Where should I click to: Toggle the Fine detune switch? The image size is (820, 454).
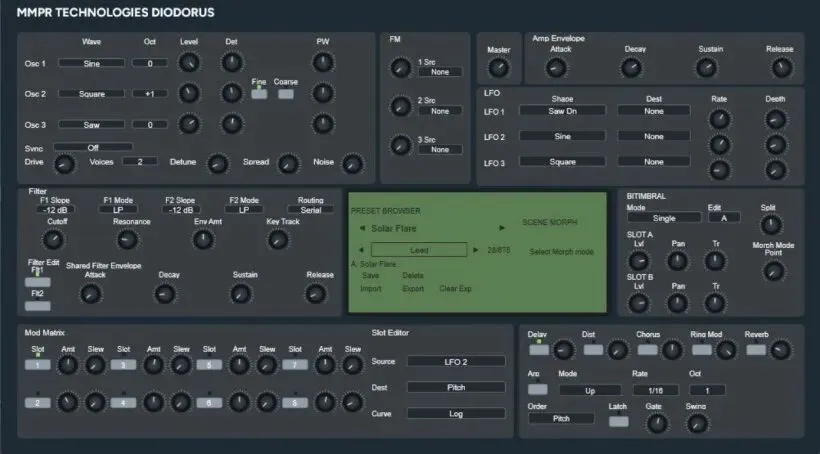point(259,94)
